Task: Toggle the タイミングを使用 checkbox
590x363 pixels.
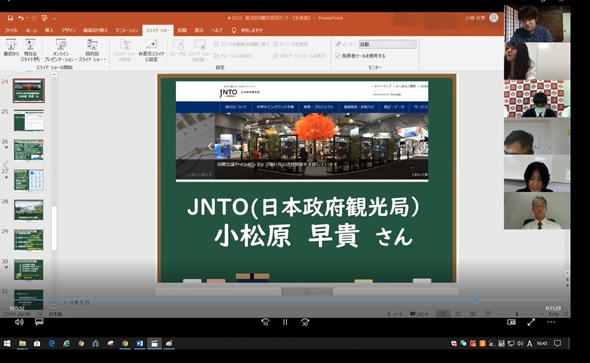Action: pos(275,44)
